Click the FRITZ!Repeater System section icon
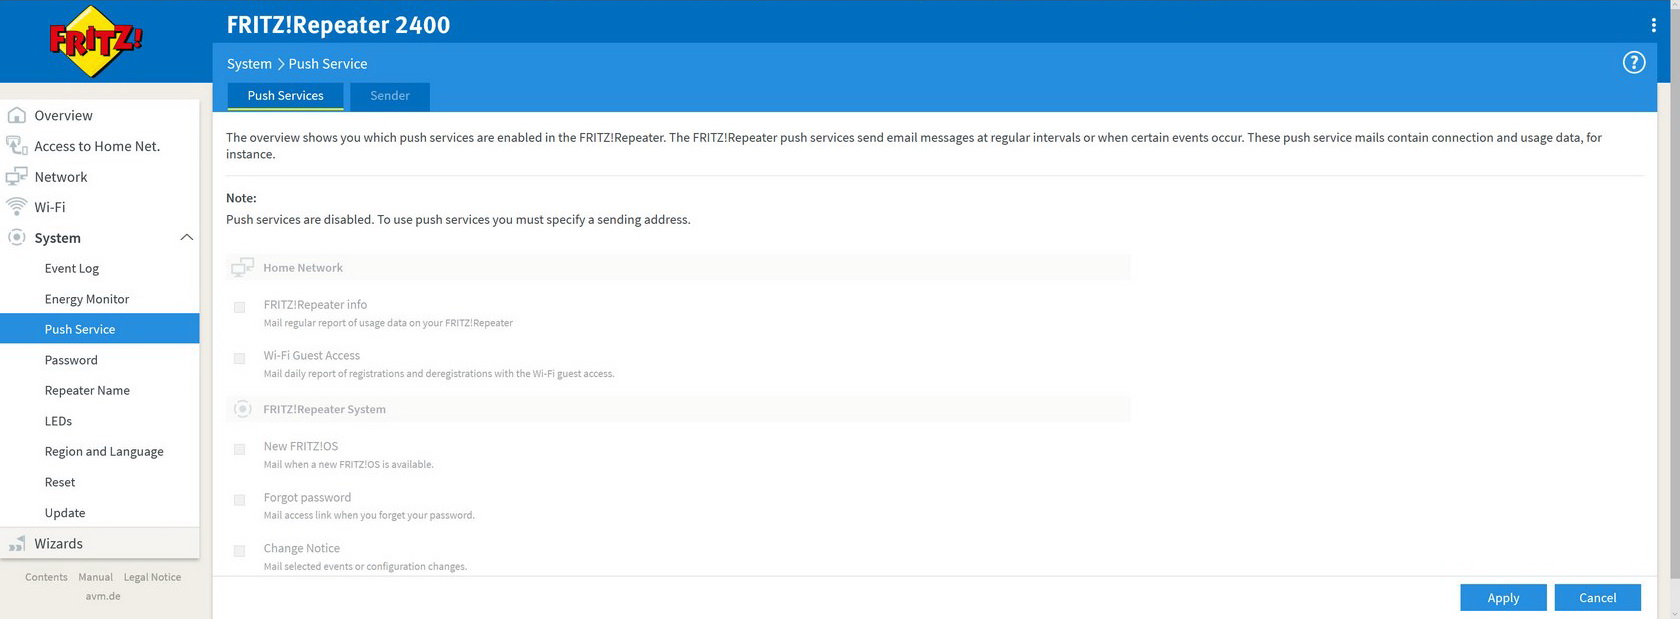 pyautogui.click(x=242, y=409)
